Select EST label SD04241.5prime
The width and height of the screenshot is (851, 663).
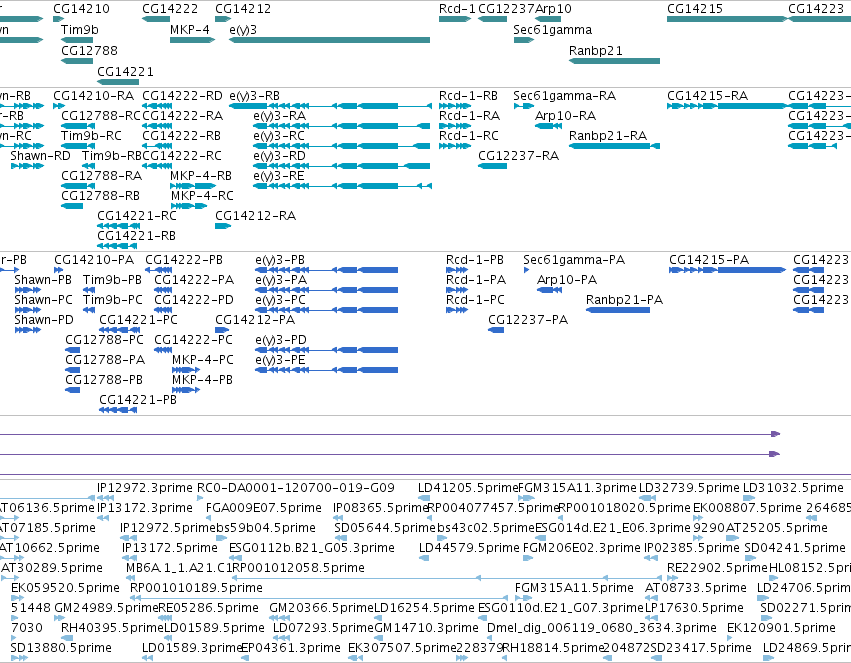pyautogui.click(x=795, y=548)
